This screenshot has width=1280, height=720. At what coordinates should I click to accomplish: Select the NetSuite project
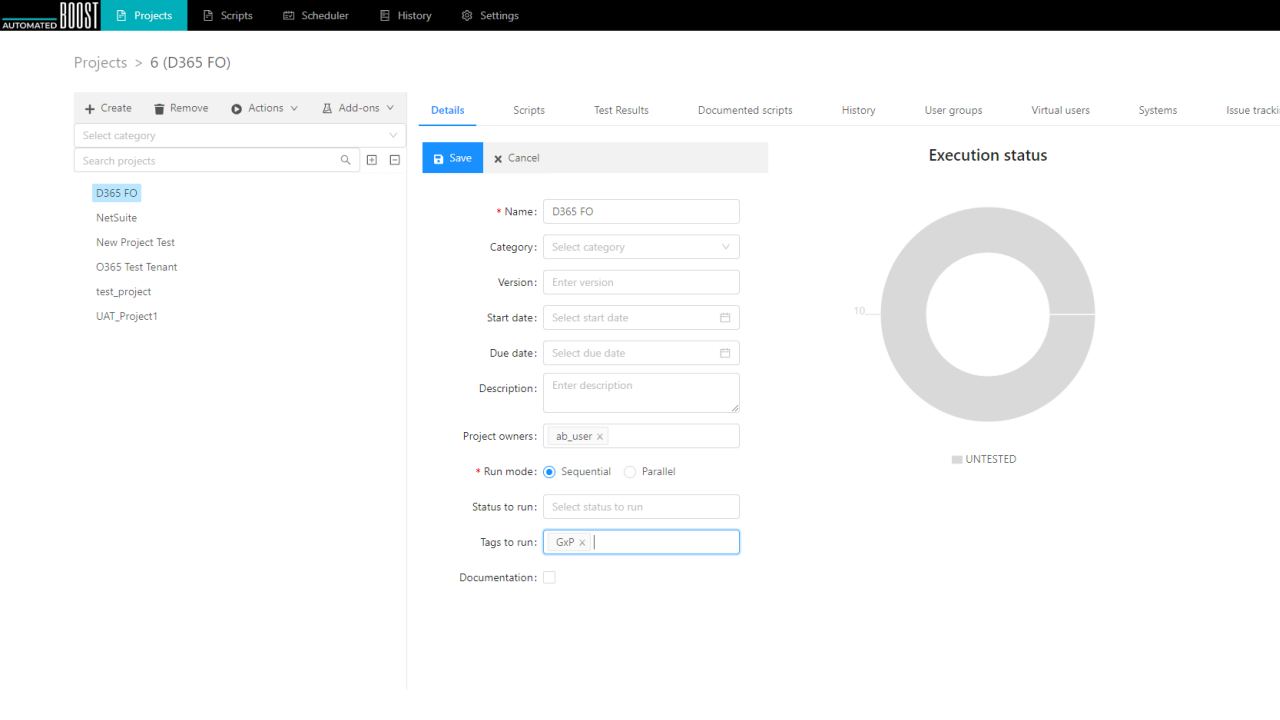117,218
